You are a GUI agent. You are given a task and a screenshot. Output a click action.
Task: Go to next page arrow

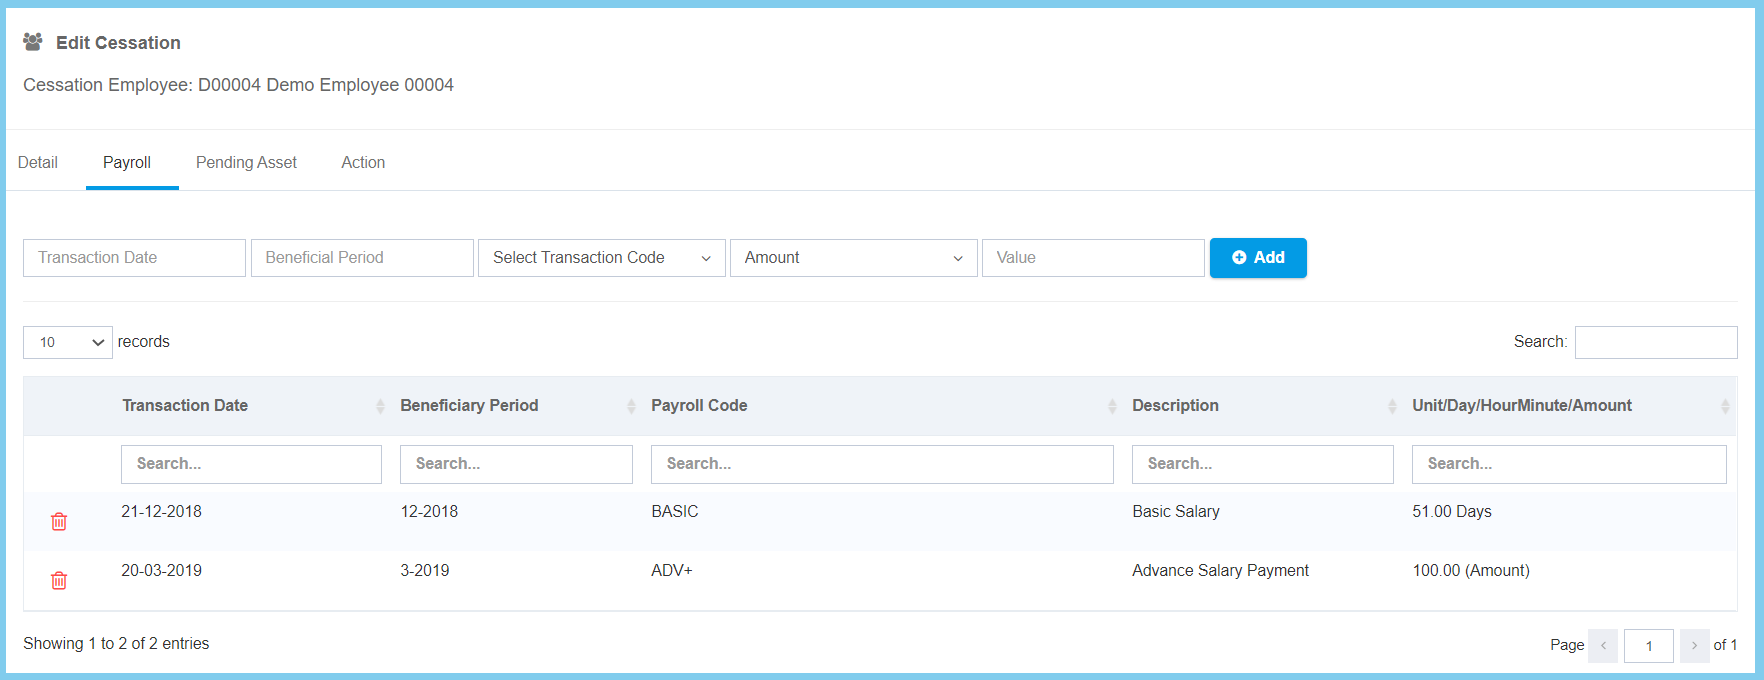tap(1694, 645)
